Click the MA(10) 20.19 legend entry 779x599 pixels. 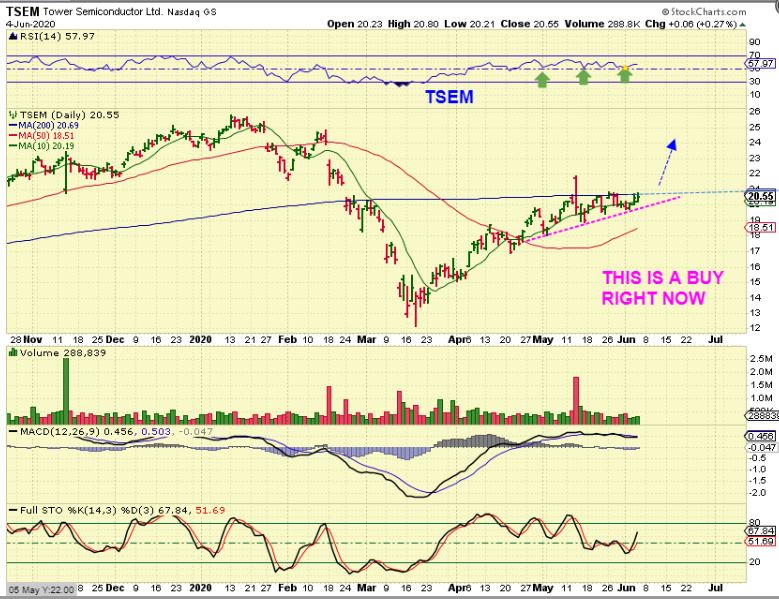(x=41, y=146)
